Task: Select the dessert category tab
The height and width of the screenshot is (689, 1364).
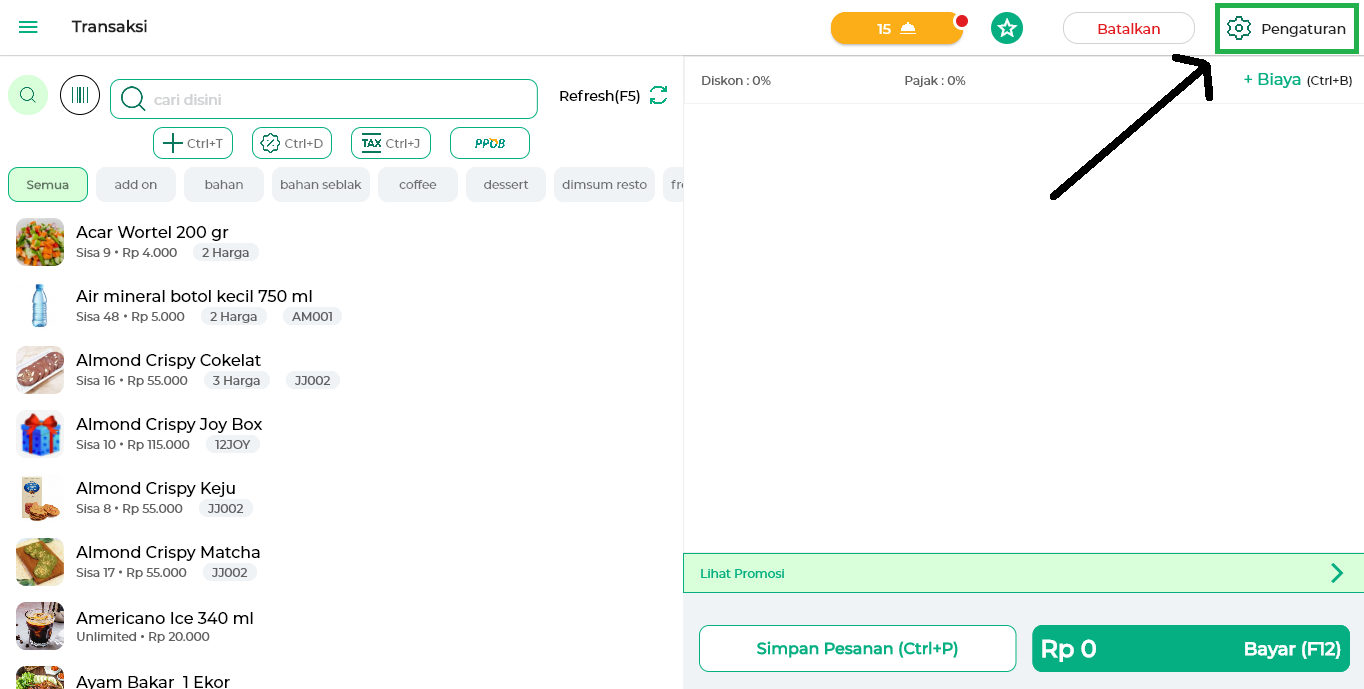Action: tap(506, 184)
